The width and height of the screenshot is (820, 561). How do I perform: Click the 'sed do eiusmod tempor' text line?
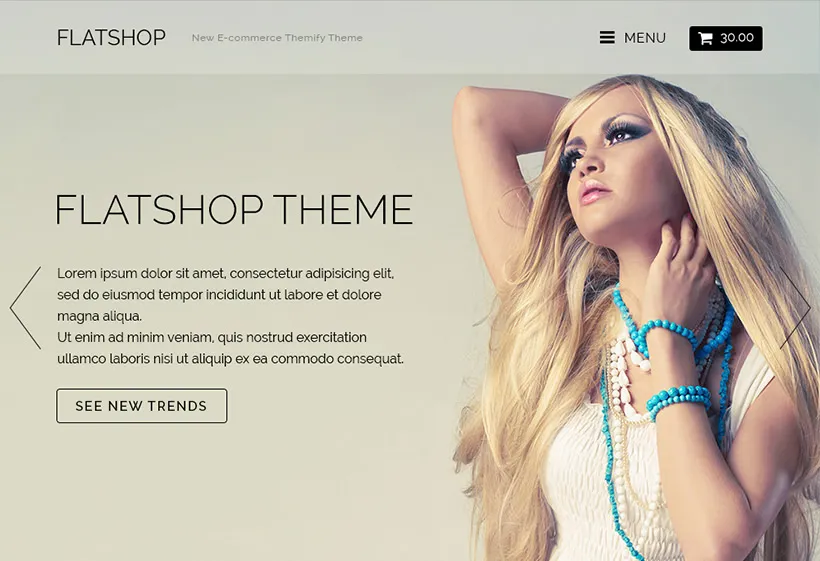(x=219, y=295)
